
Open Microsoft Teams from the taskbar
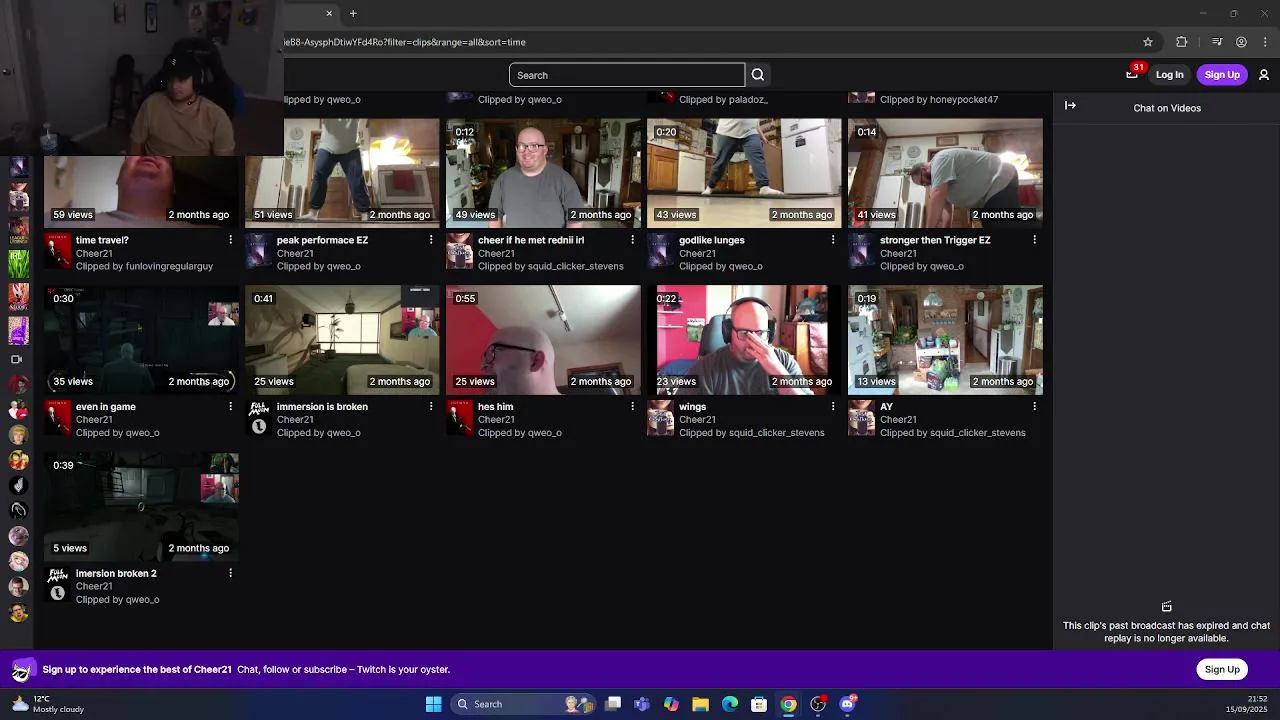point(641,704)
